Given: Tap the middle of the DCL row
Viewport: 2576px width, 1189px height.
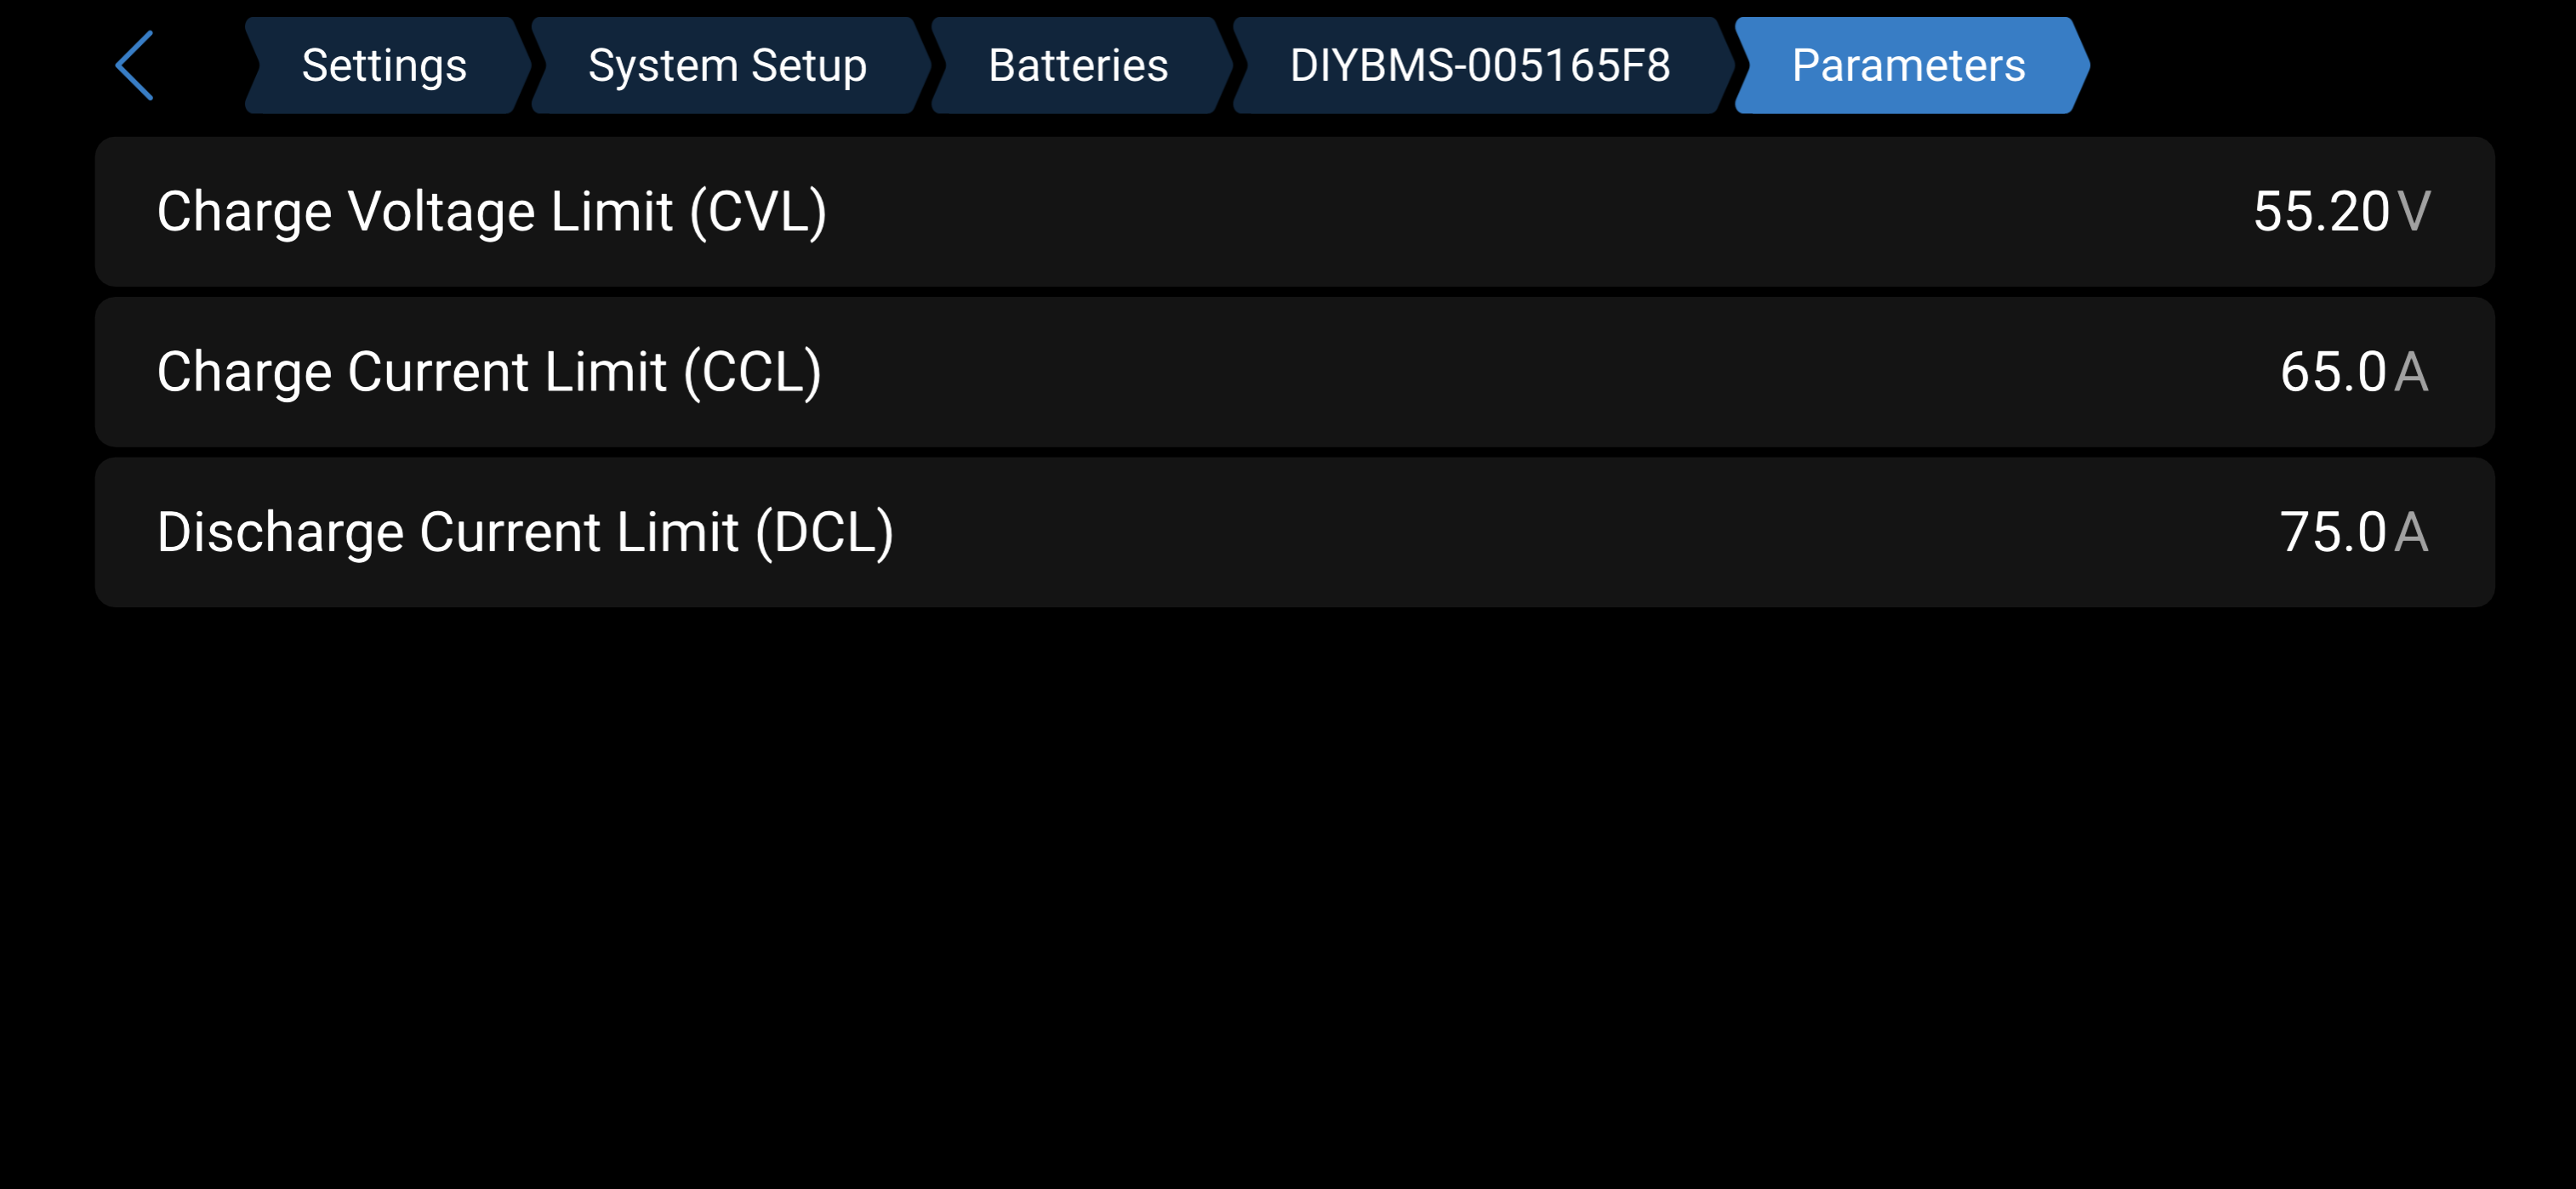Looking at the screenshot, I should 1294,532.
